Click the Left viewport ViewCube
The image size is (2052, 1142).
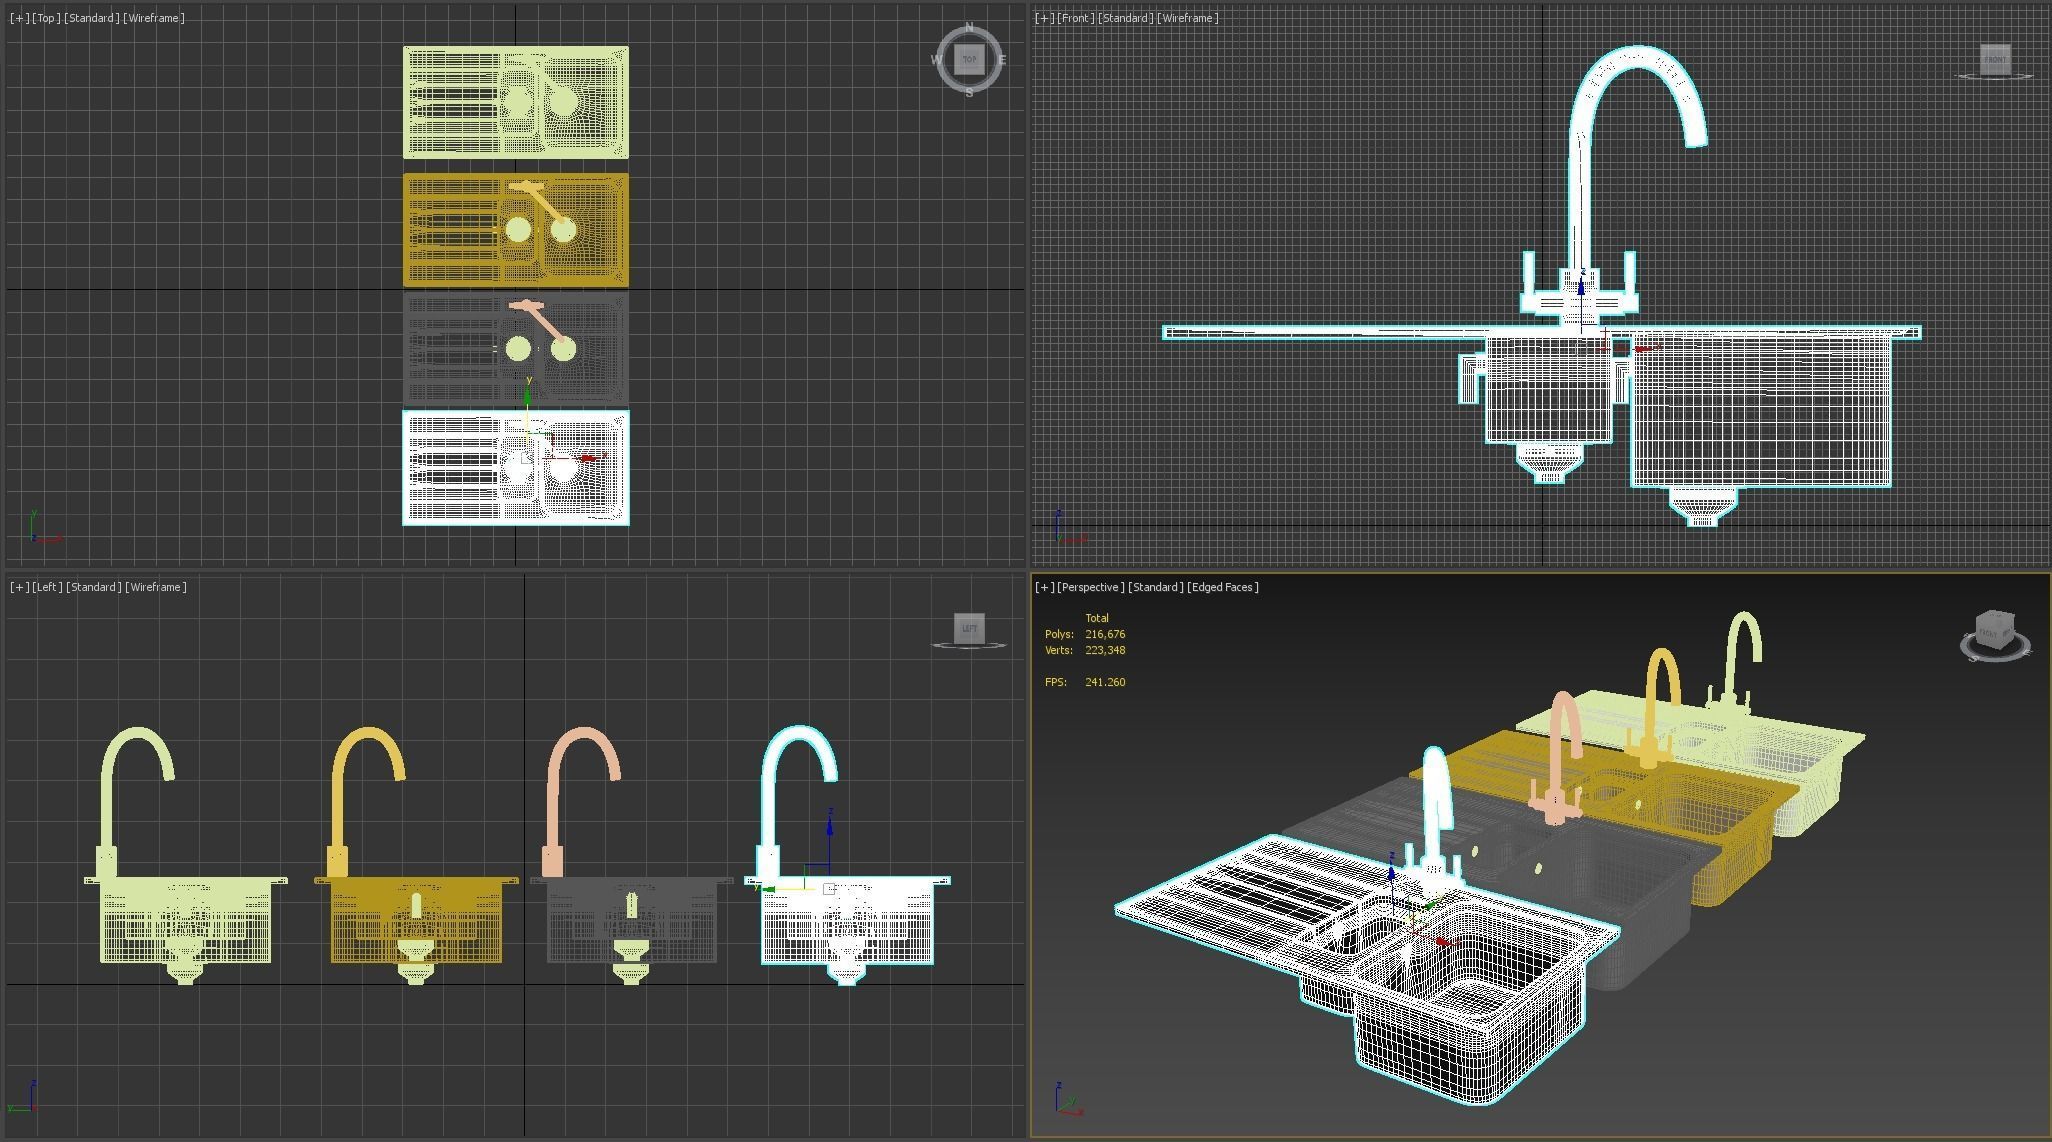(969, 628)
